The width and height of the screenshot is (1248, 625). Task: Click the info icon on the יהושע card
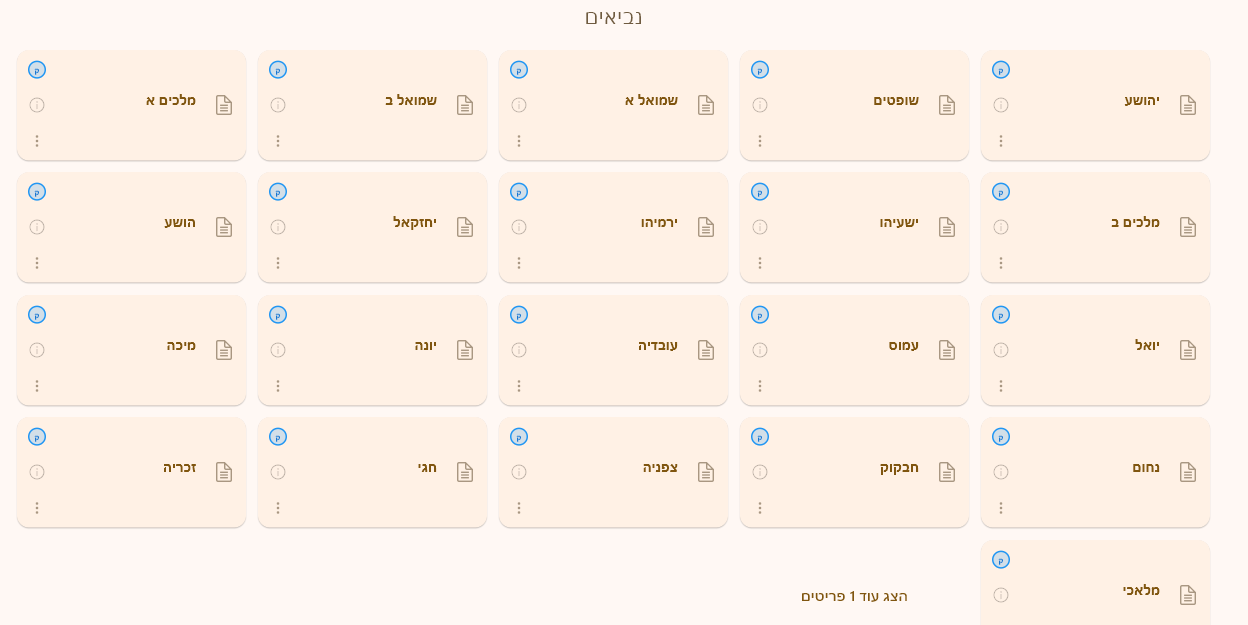[x=1001, y=105]
